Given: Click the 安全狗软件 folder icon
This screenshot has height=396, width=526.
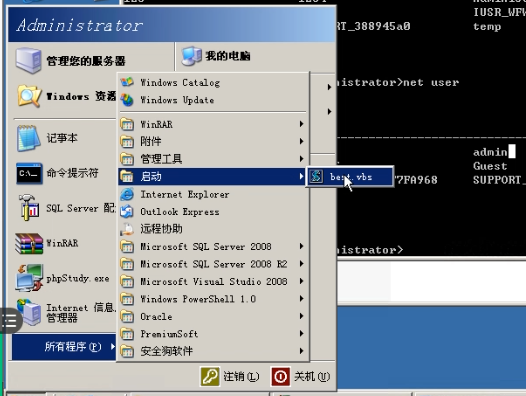Looking at the screenshot, I should [x=127, y=351].
